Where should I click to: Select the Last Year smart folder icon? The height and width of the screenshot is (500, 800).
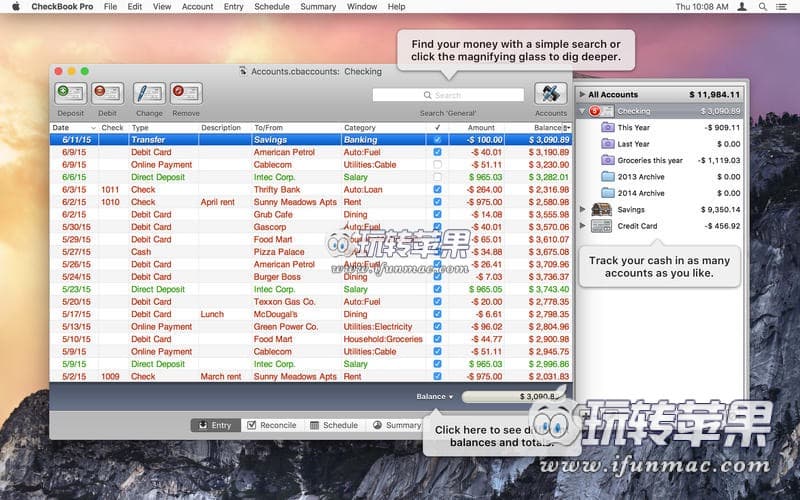(x=607, y=144)
